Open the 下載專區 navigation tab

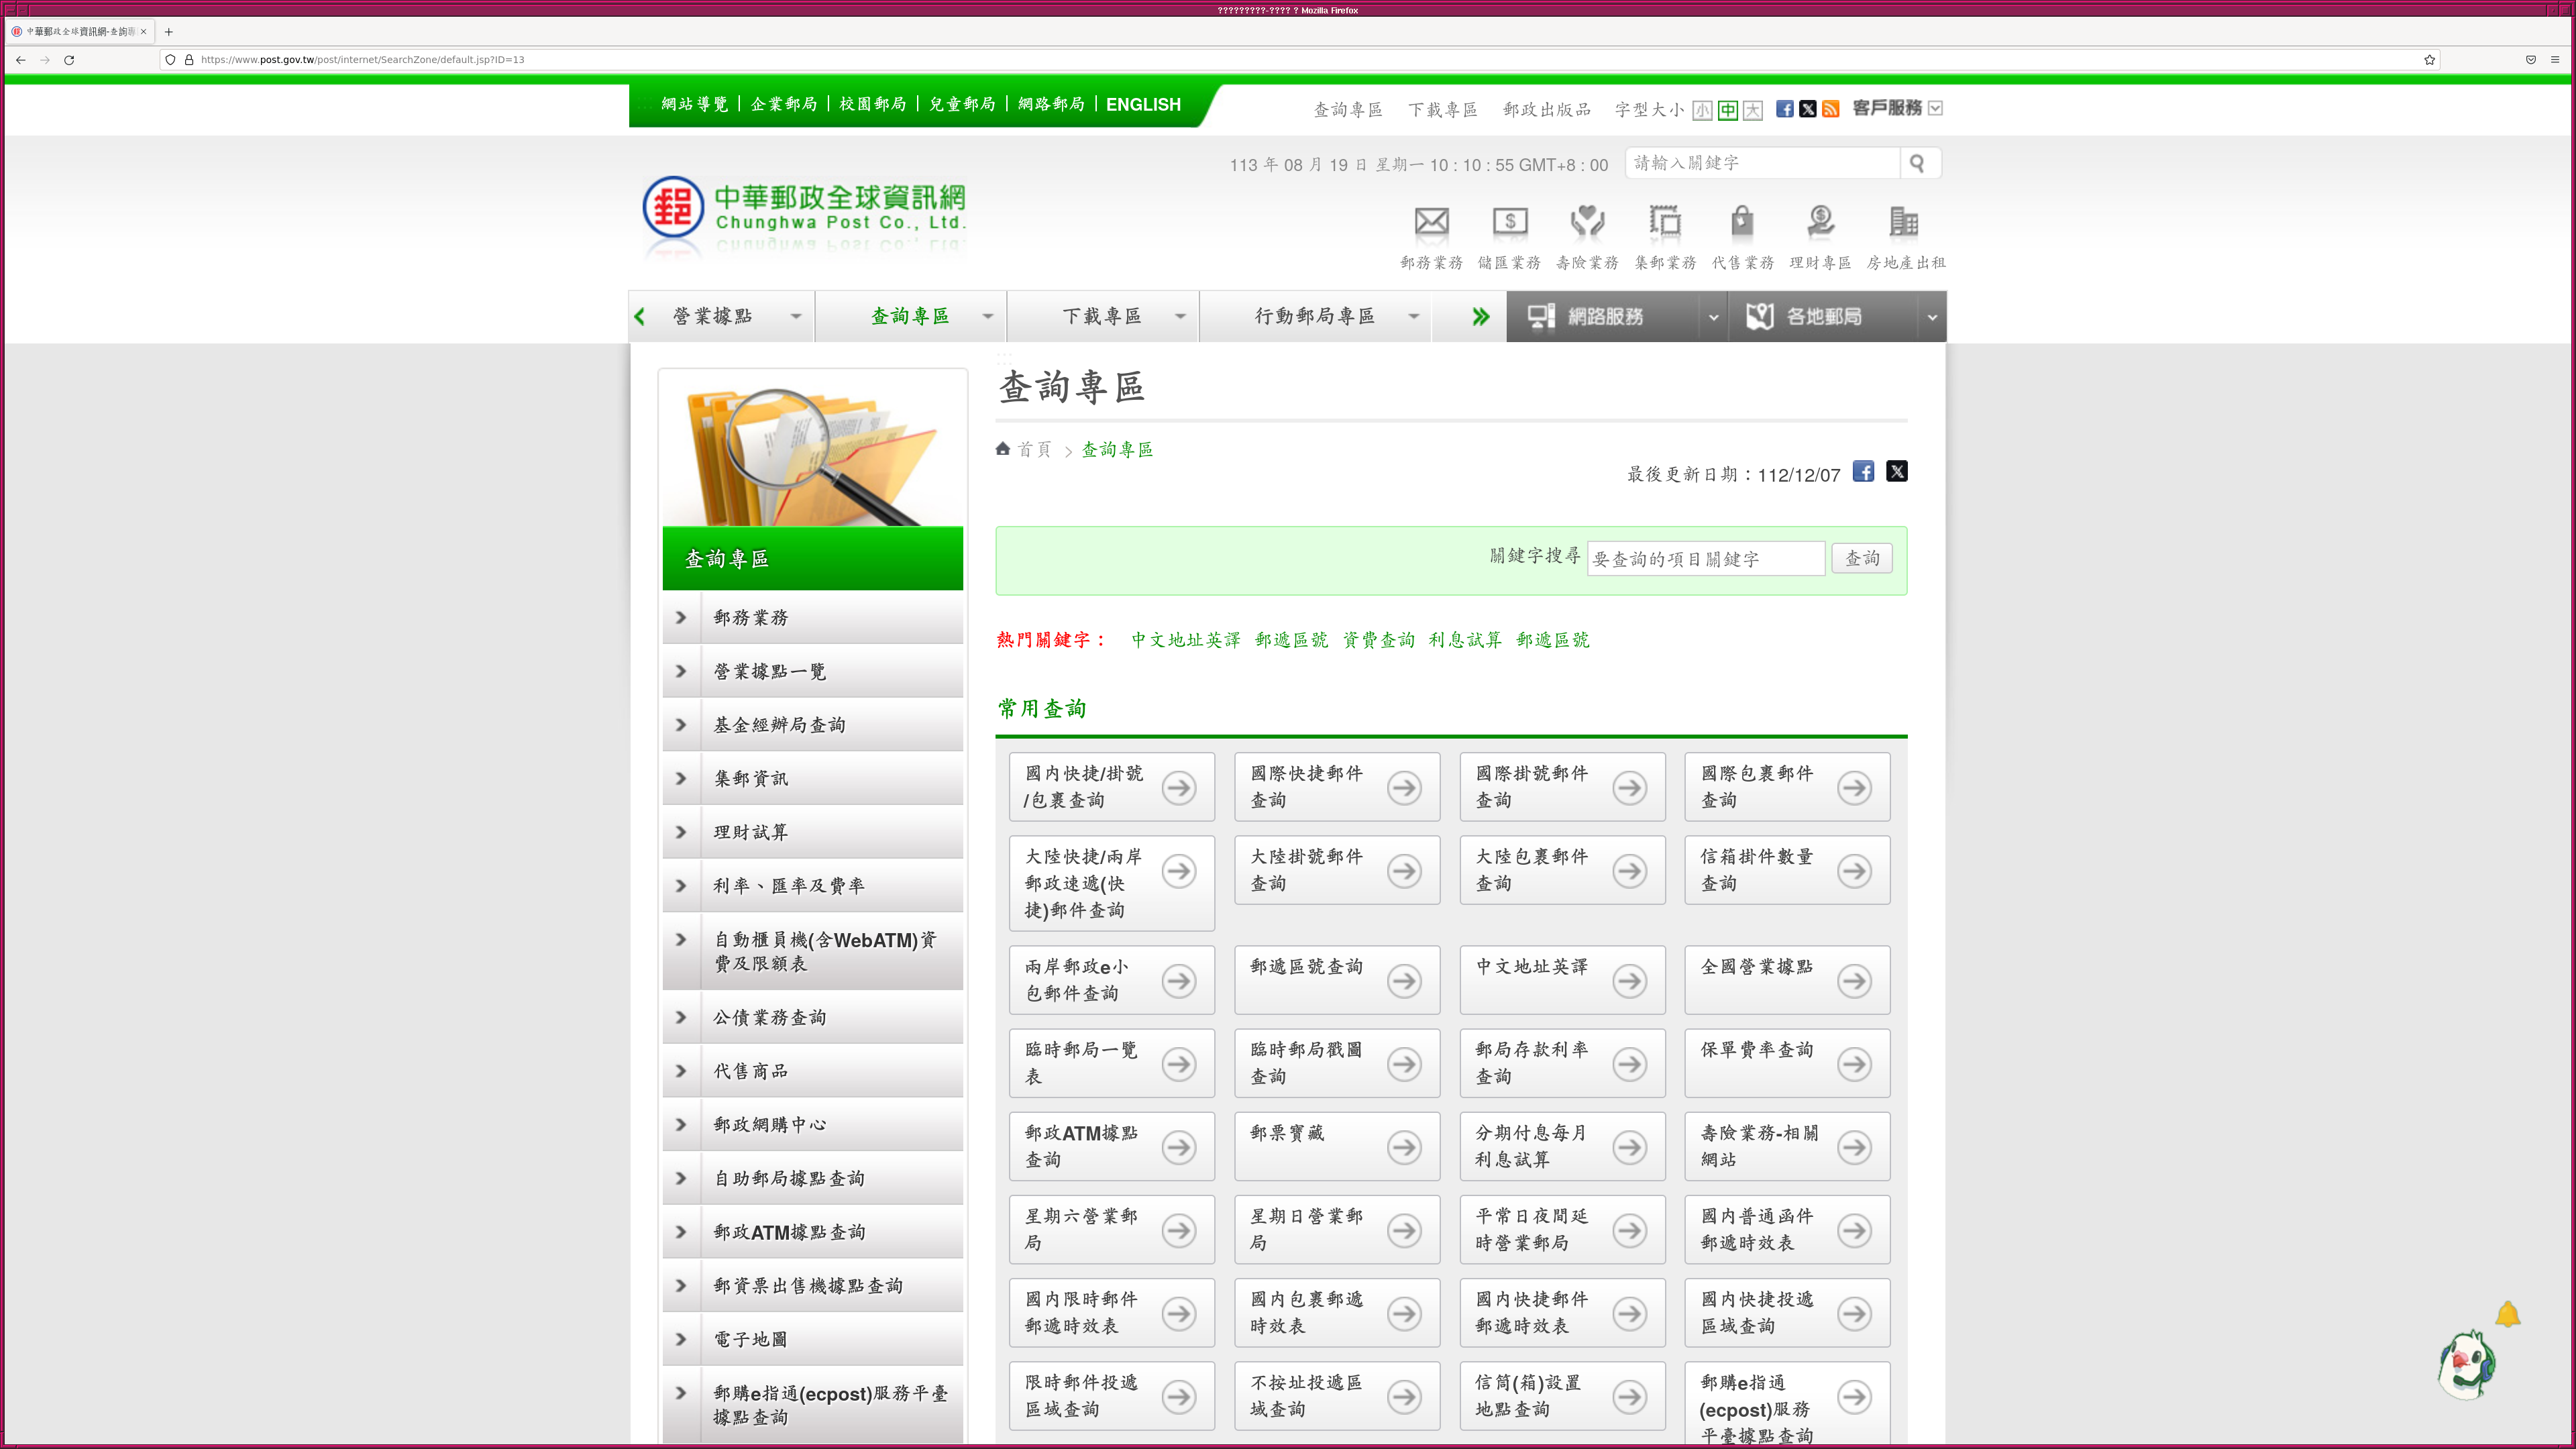point(1103,317)
